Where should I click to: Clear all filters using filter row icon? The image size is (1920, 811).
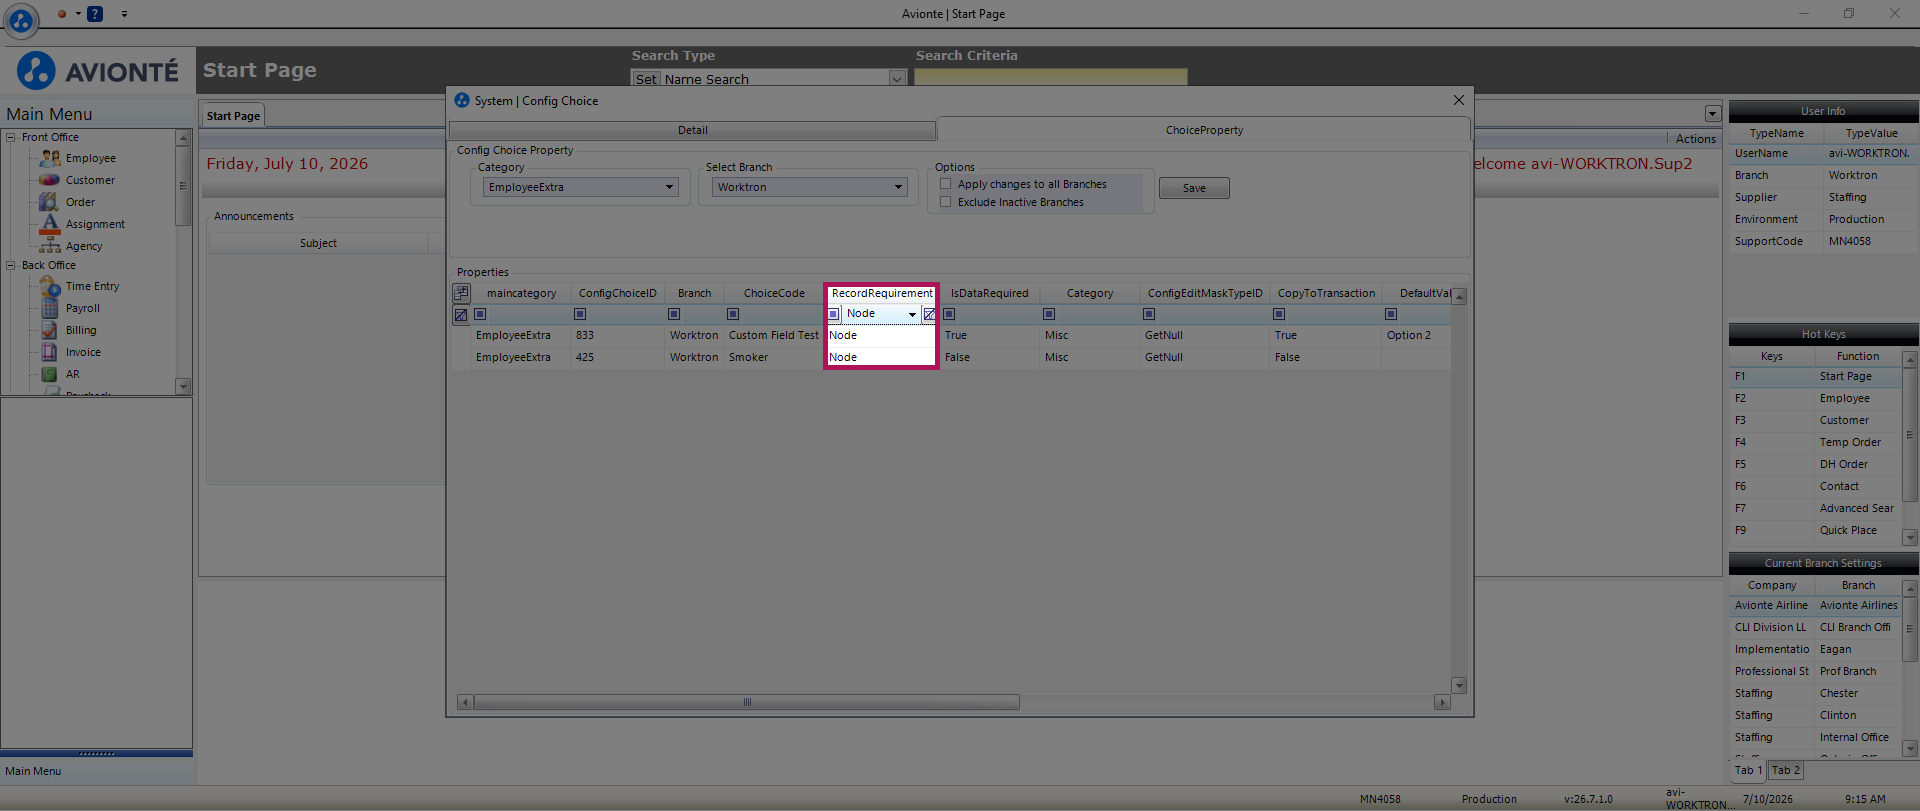click(461, 315)
